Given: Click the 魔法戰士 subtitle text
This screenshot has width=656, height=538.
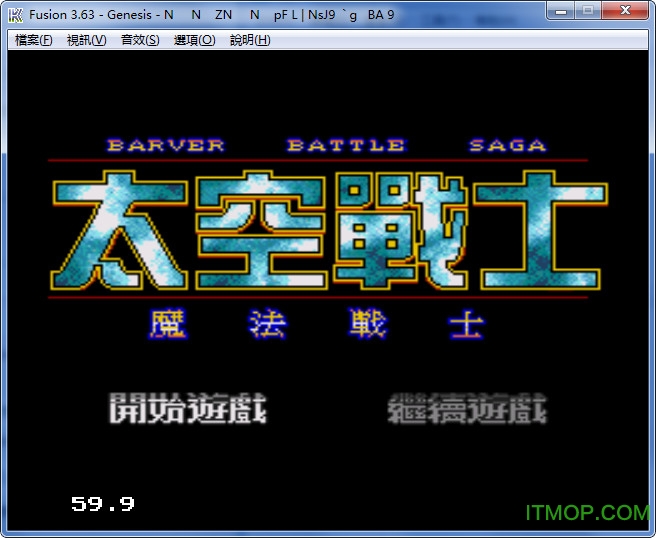Looking at the screenshot, I should point(317,324).
